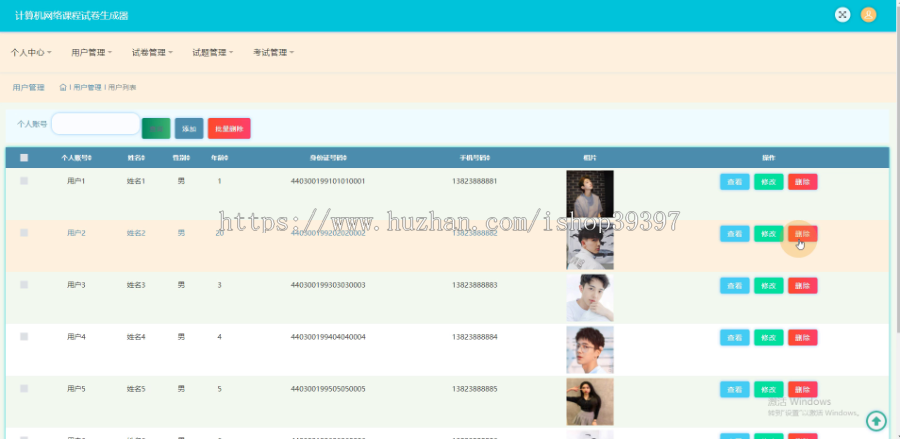Check the checkbox for 用户3 row
The image size is (900, 439).
point(24,285)
